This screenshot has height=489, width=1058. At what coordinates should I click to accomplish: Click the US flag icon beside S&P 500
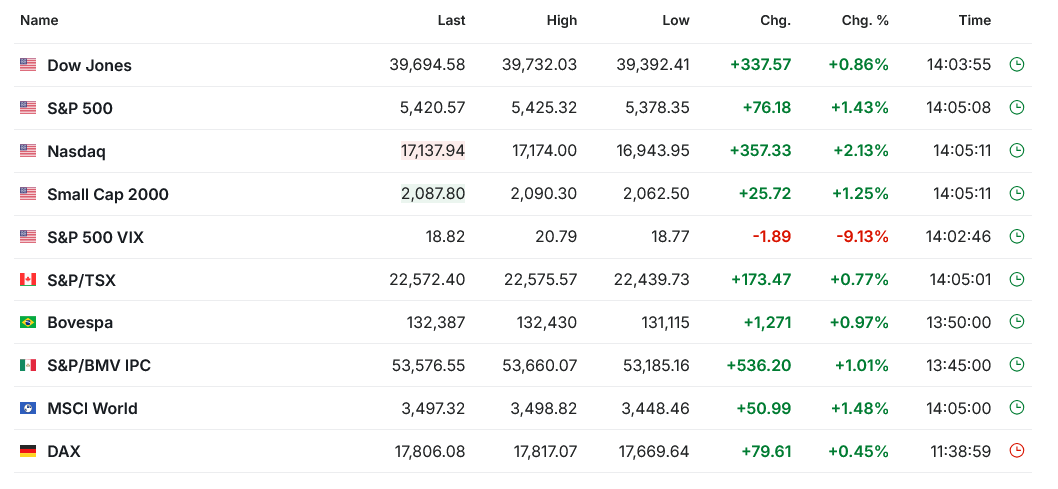(28, 107)
